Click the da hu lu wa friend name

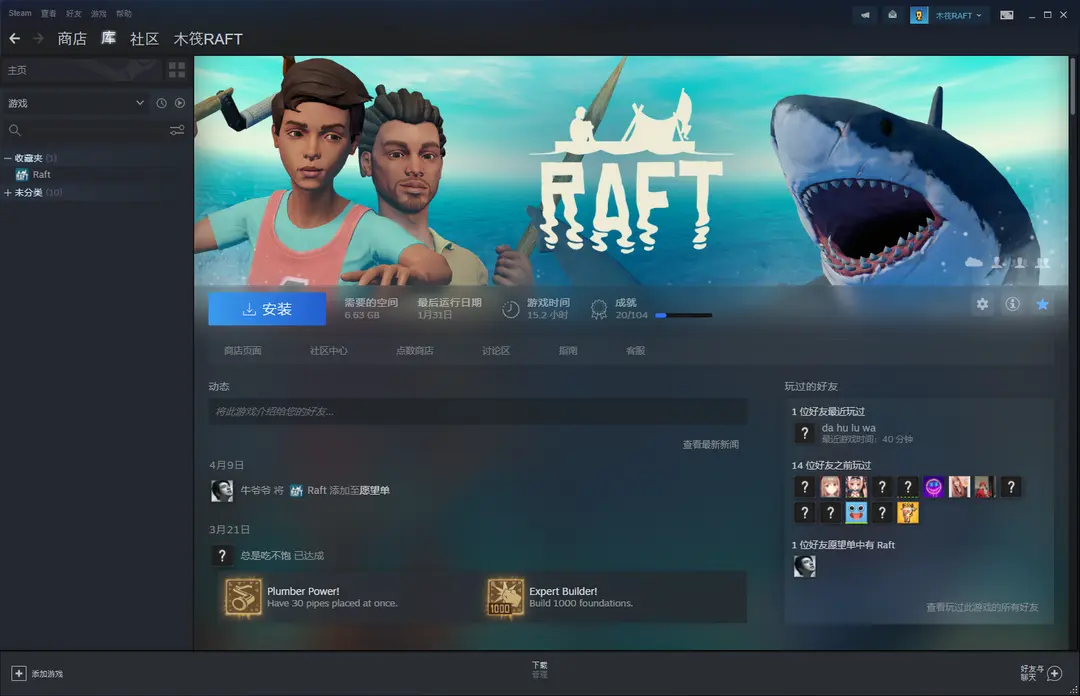pyautogui.click(x=849, y=428)
